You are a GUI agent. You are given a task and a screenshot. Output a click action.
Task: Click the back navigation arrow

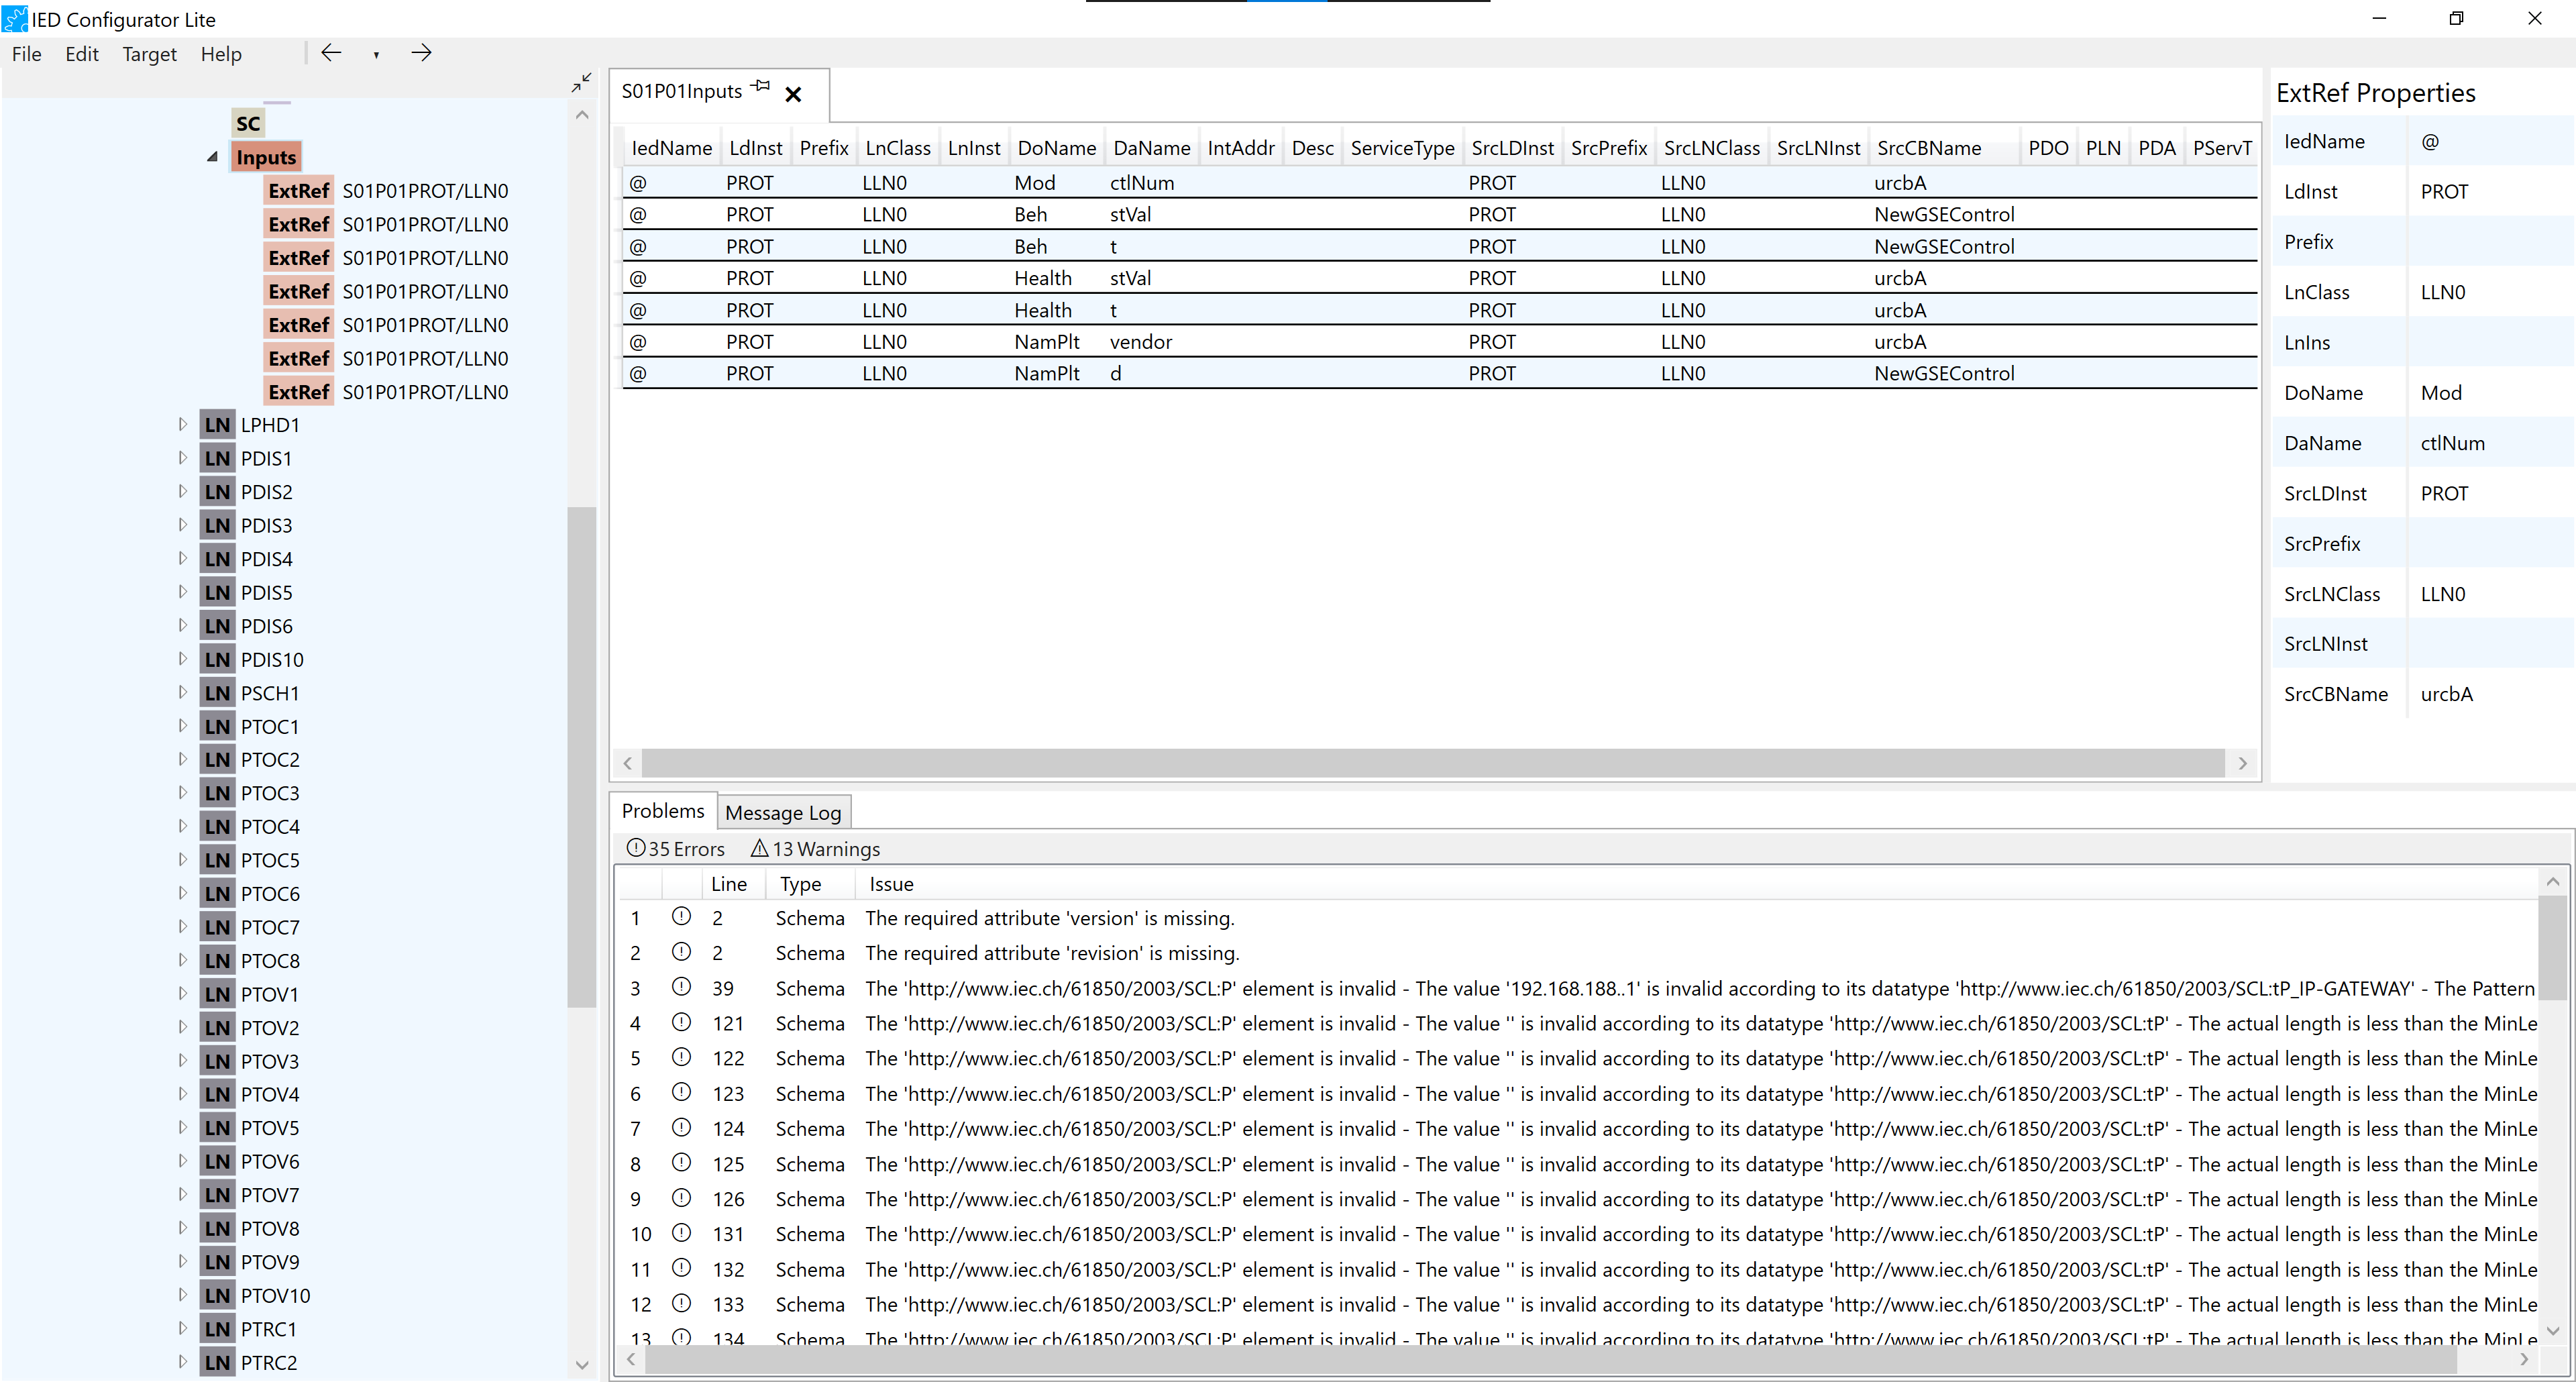(331, 53)
